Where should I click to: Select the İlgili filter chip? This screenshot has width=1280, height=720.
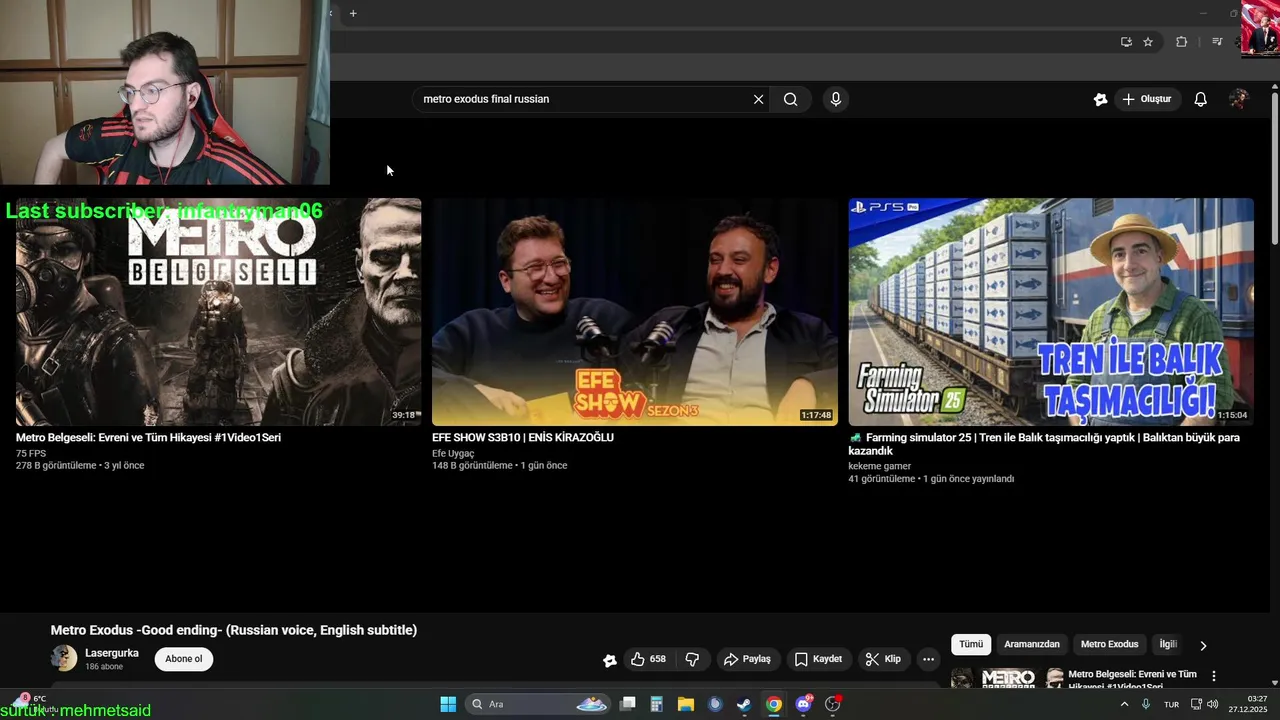pos(1167,644)
